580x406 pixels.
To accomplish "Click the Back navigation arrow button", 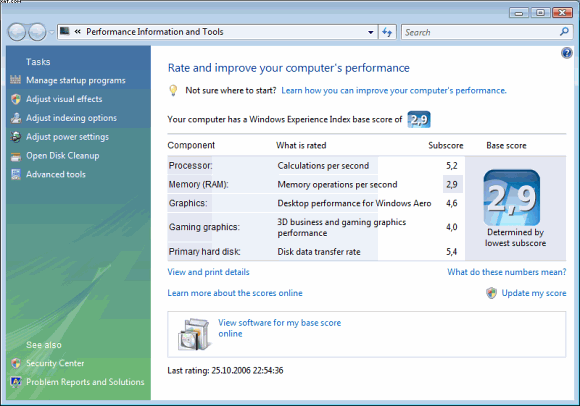I will pyautogui.click(x=17, y=32).
